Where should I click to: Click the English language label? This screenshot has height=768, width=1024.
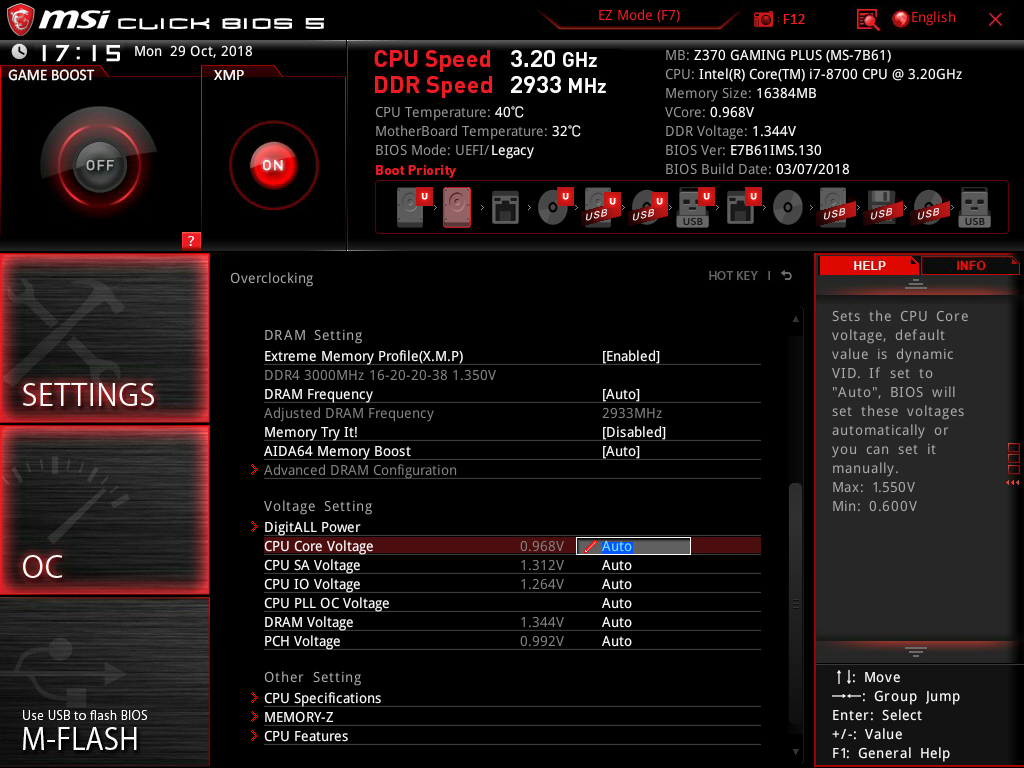[933, 18]
